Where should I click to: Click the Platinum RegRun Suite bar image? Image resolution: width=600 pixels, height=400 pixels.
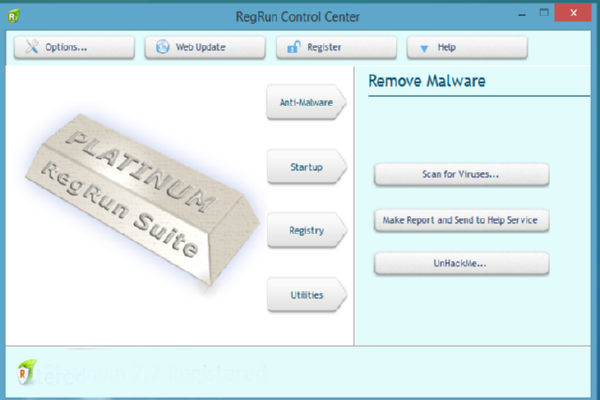coord(142,199)
